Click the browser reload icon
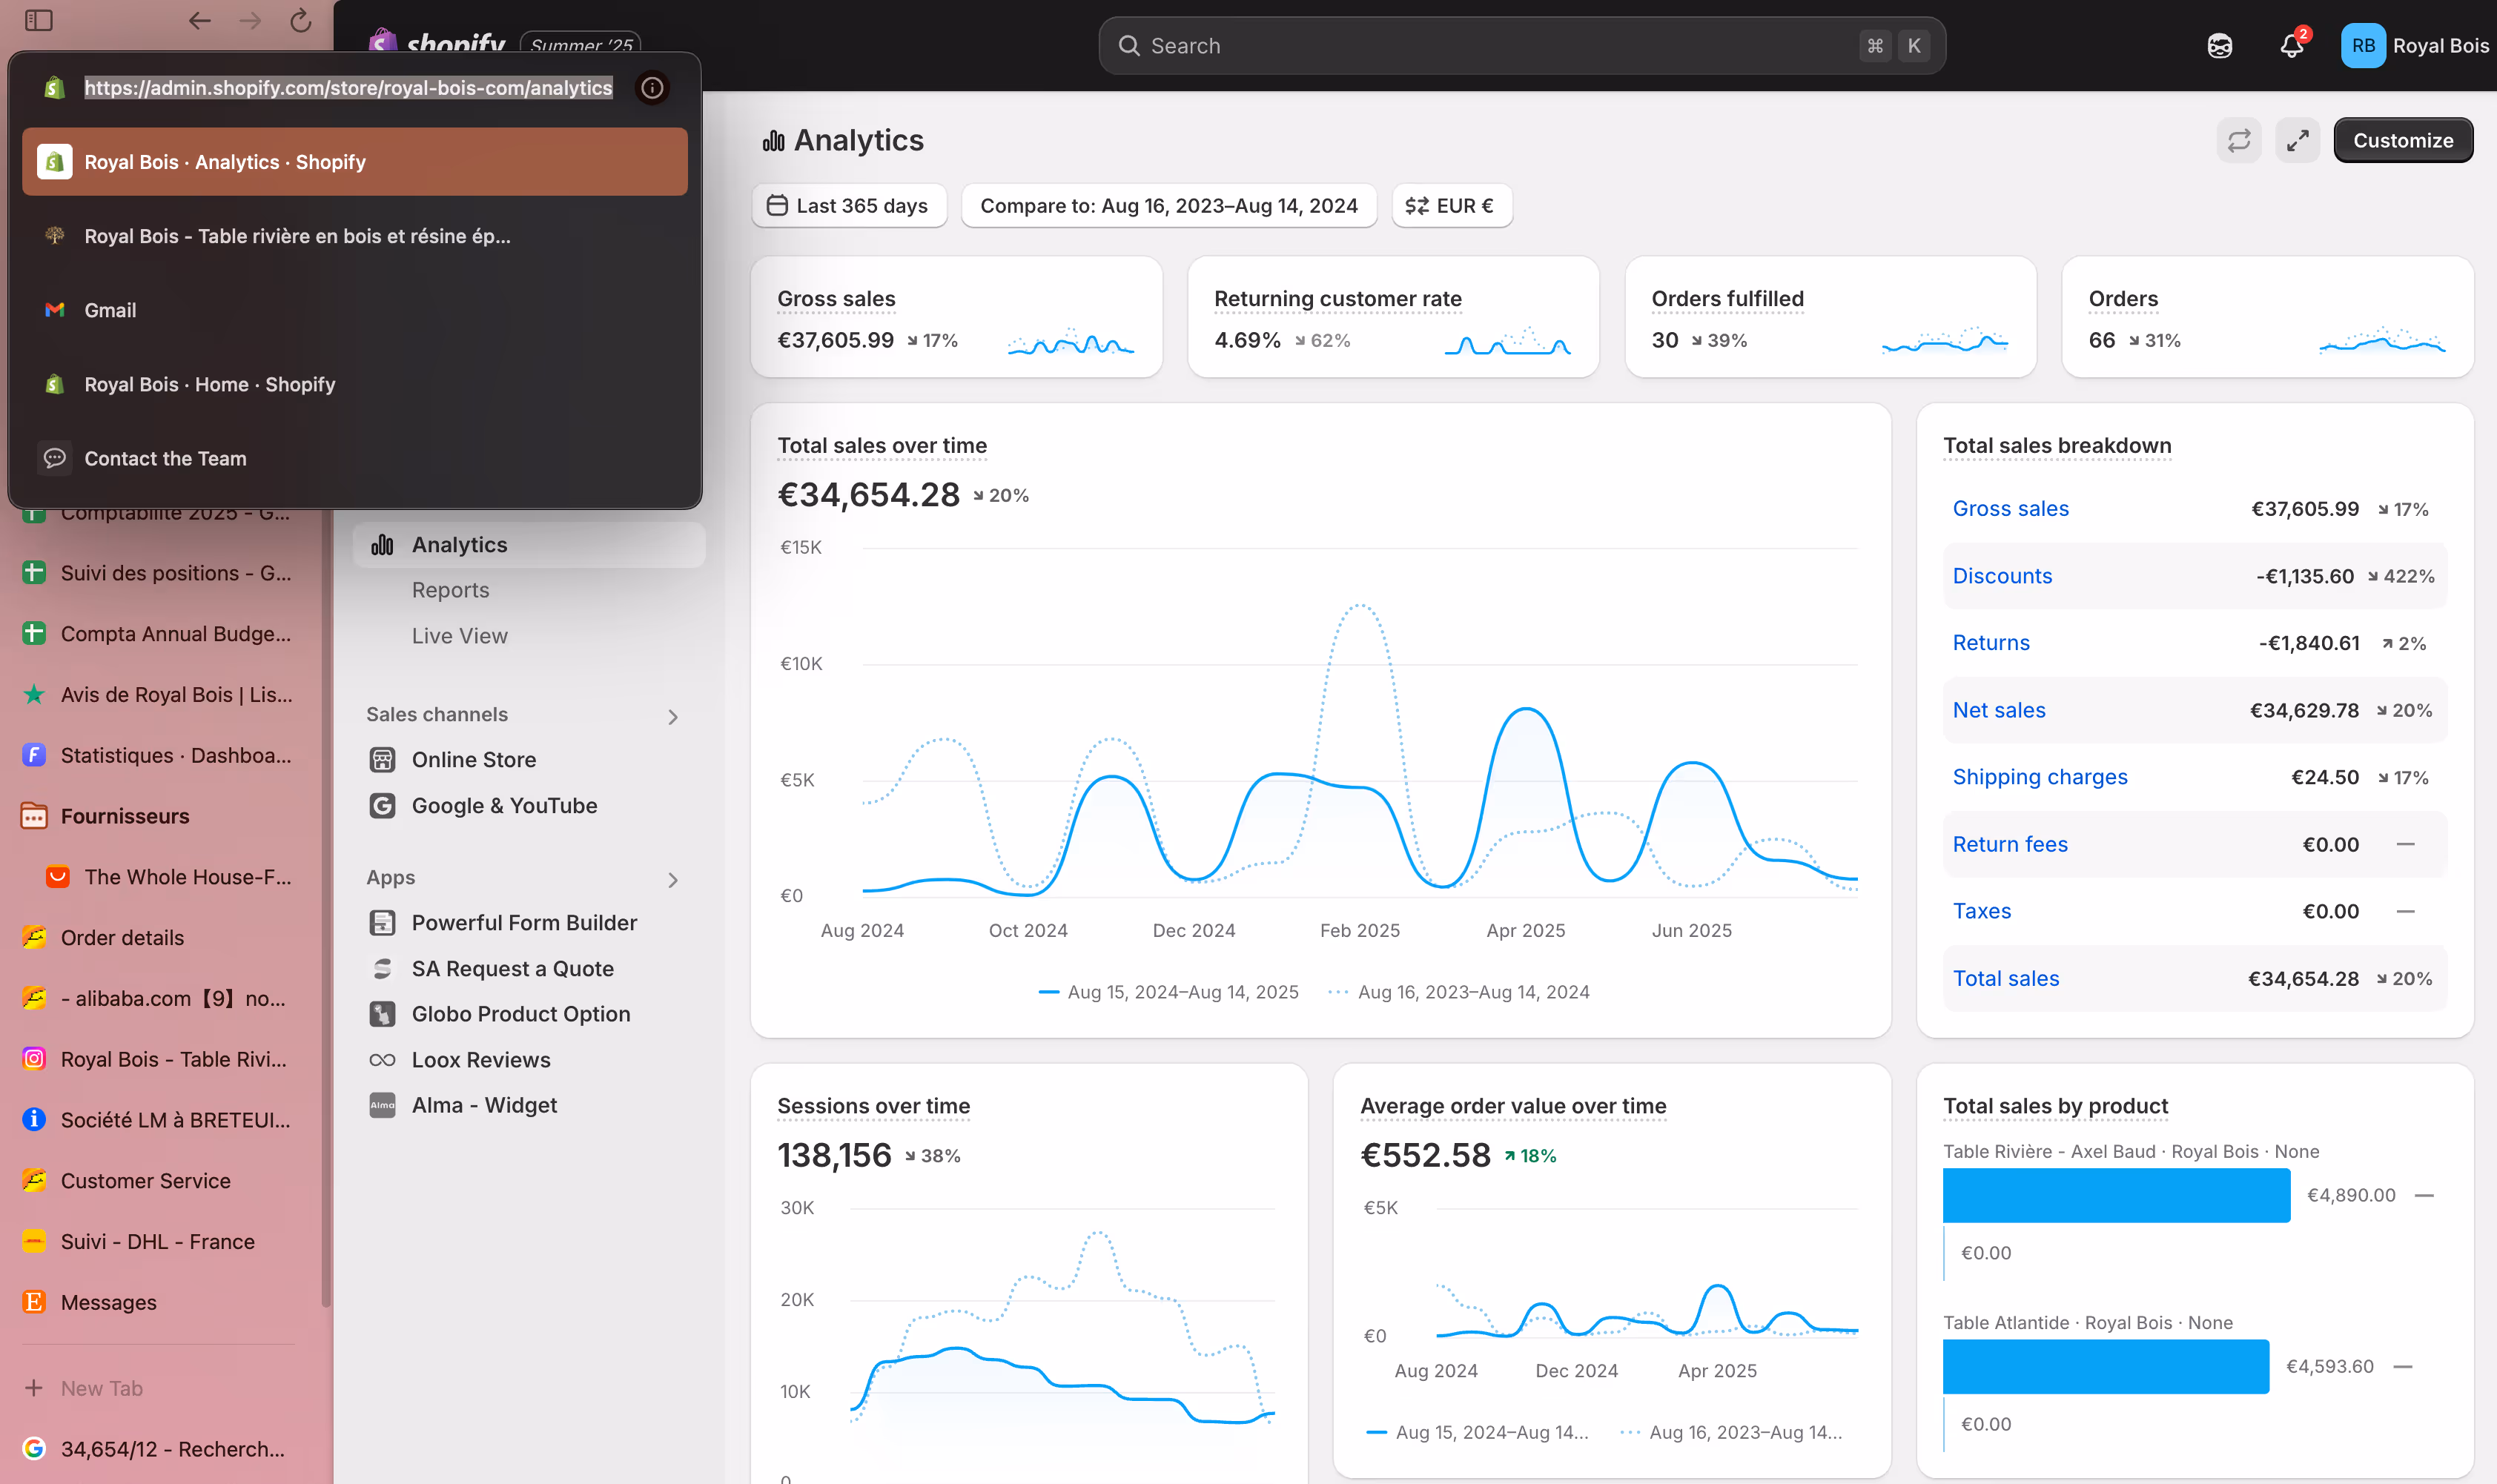Screen dimensions: 2497x1484 [x=300, y=20]
